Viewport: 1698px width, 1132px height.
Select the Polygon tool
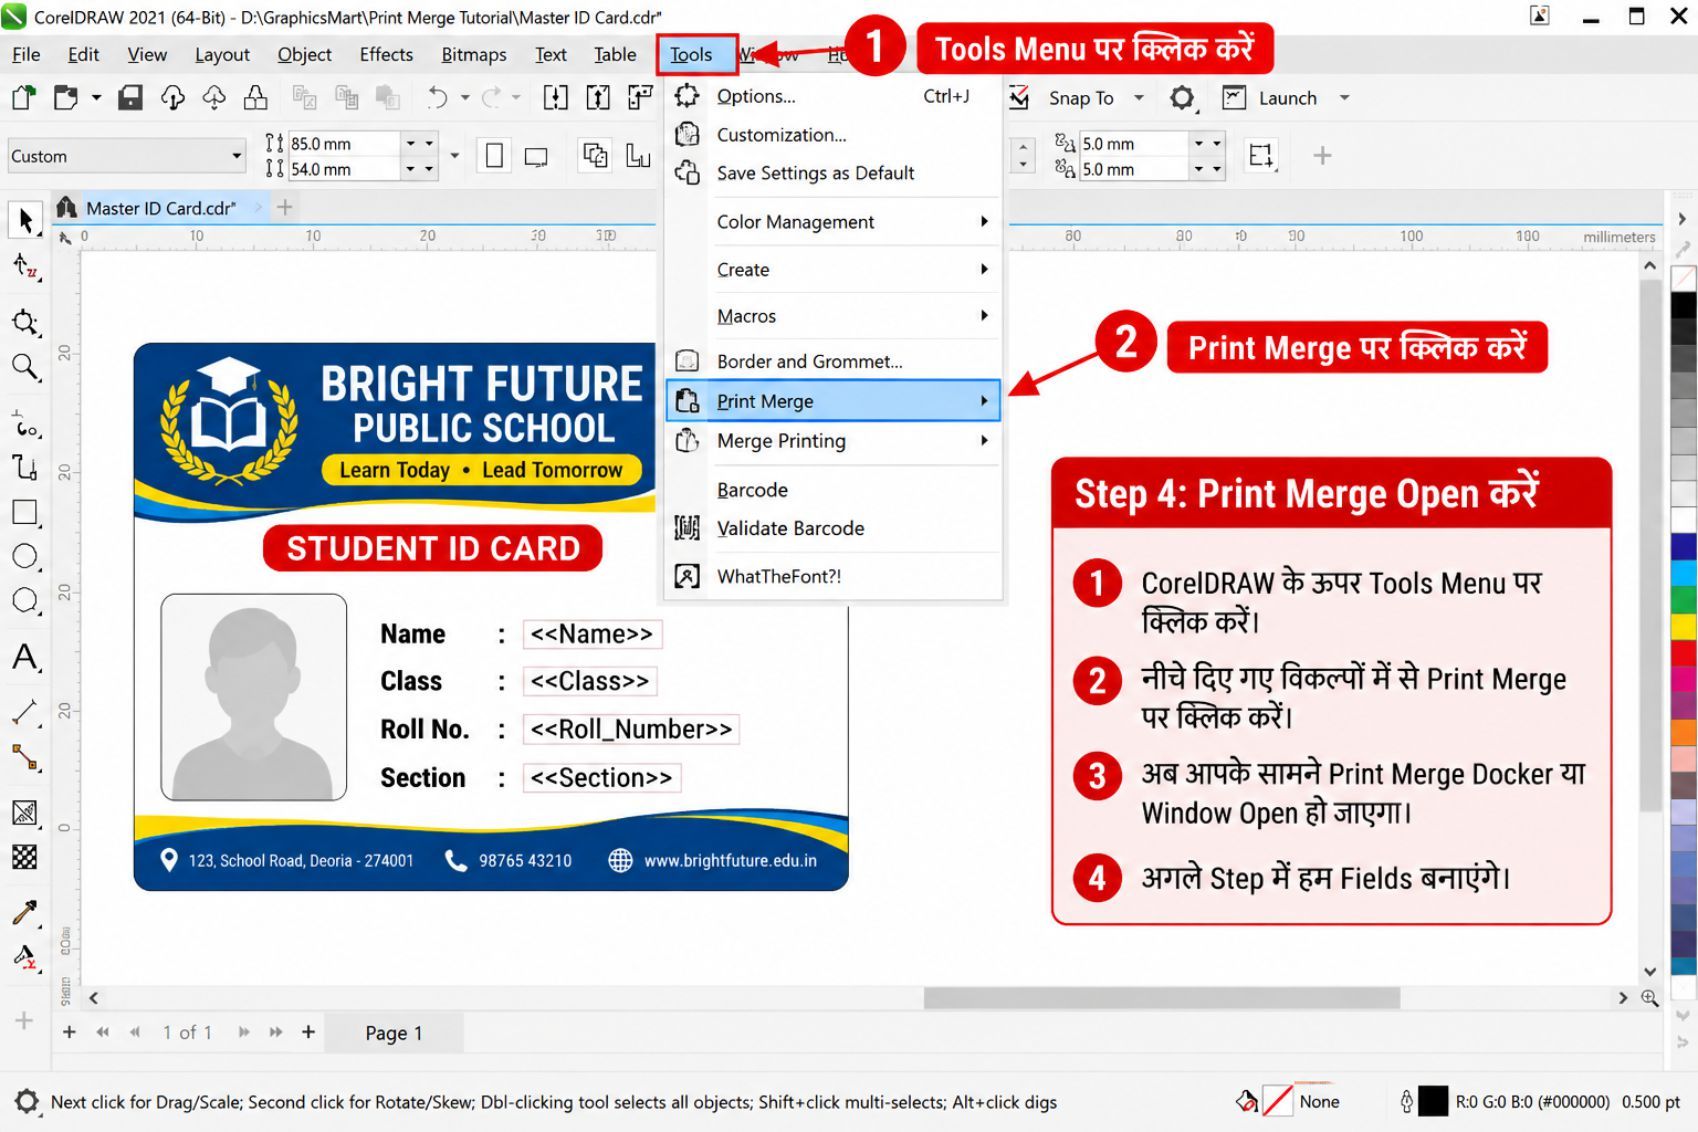tap(25, 600)
